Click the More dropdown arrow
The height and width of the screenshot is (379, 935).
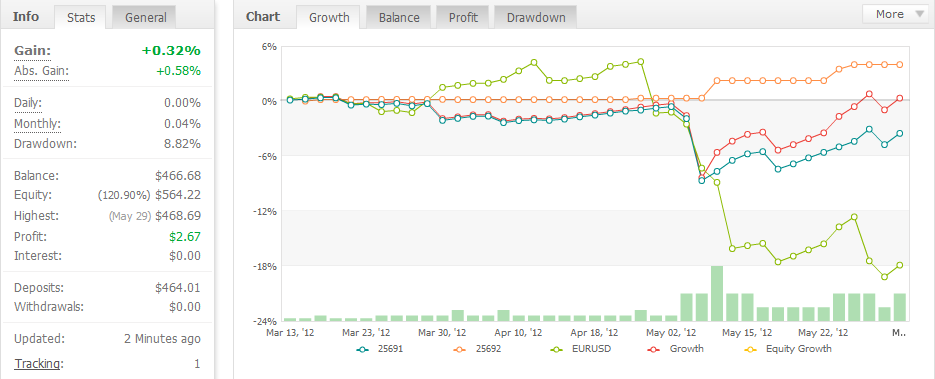click(x=918, y=15)
